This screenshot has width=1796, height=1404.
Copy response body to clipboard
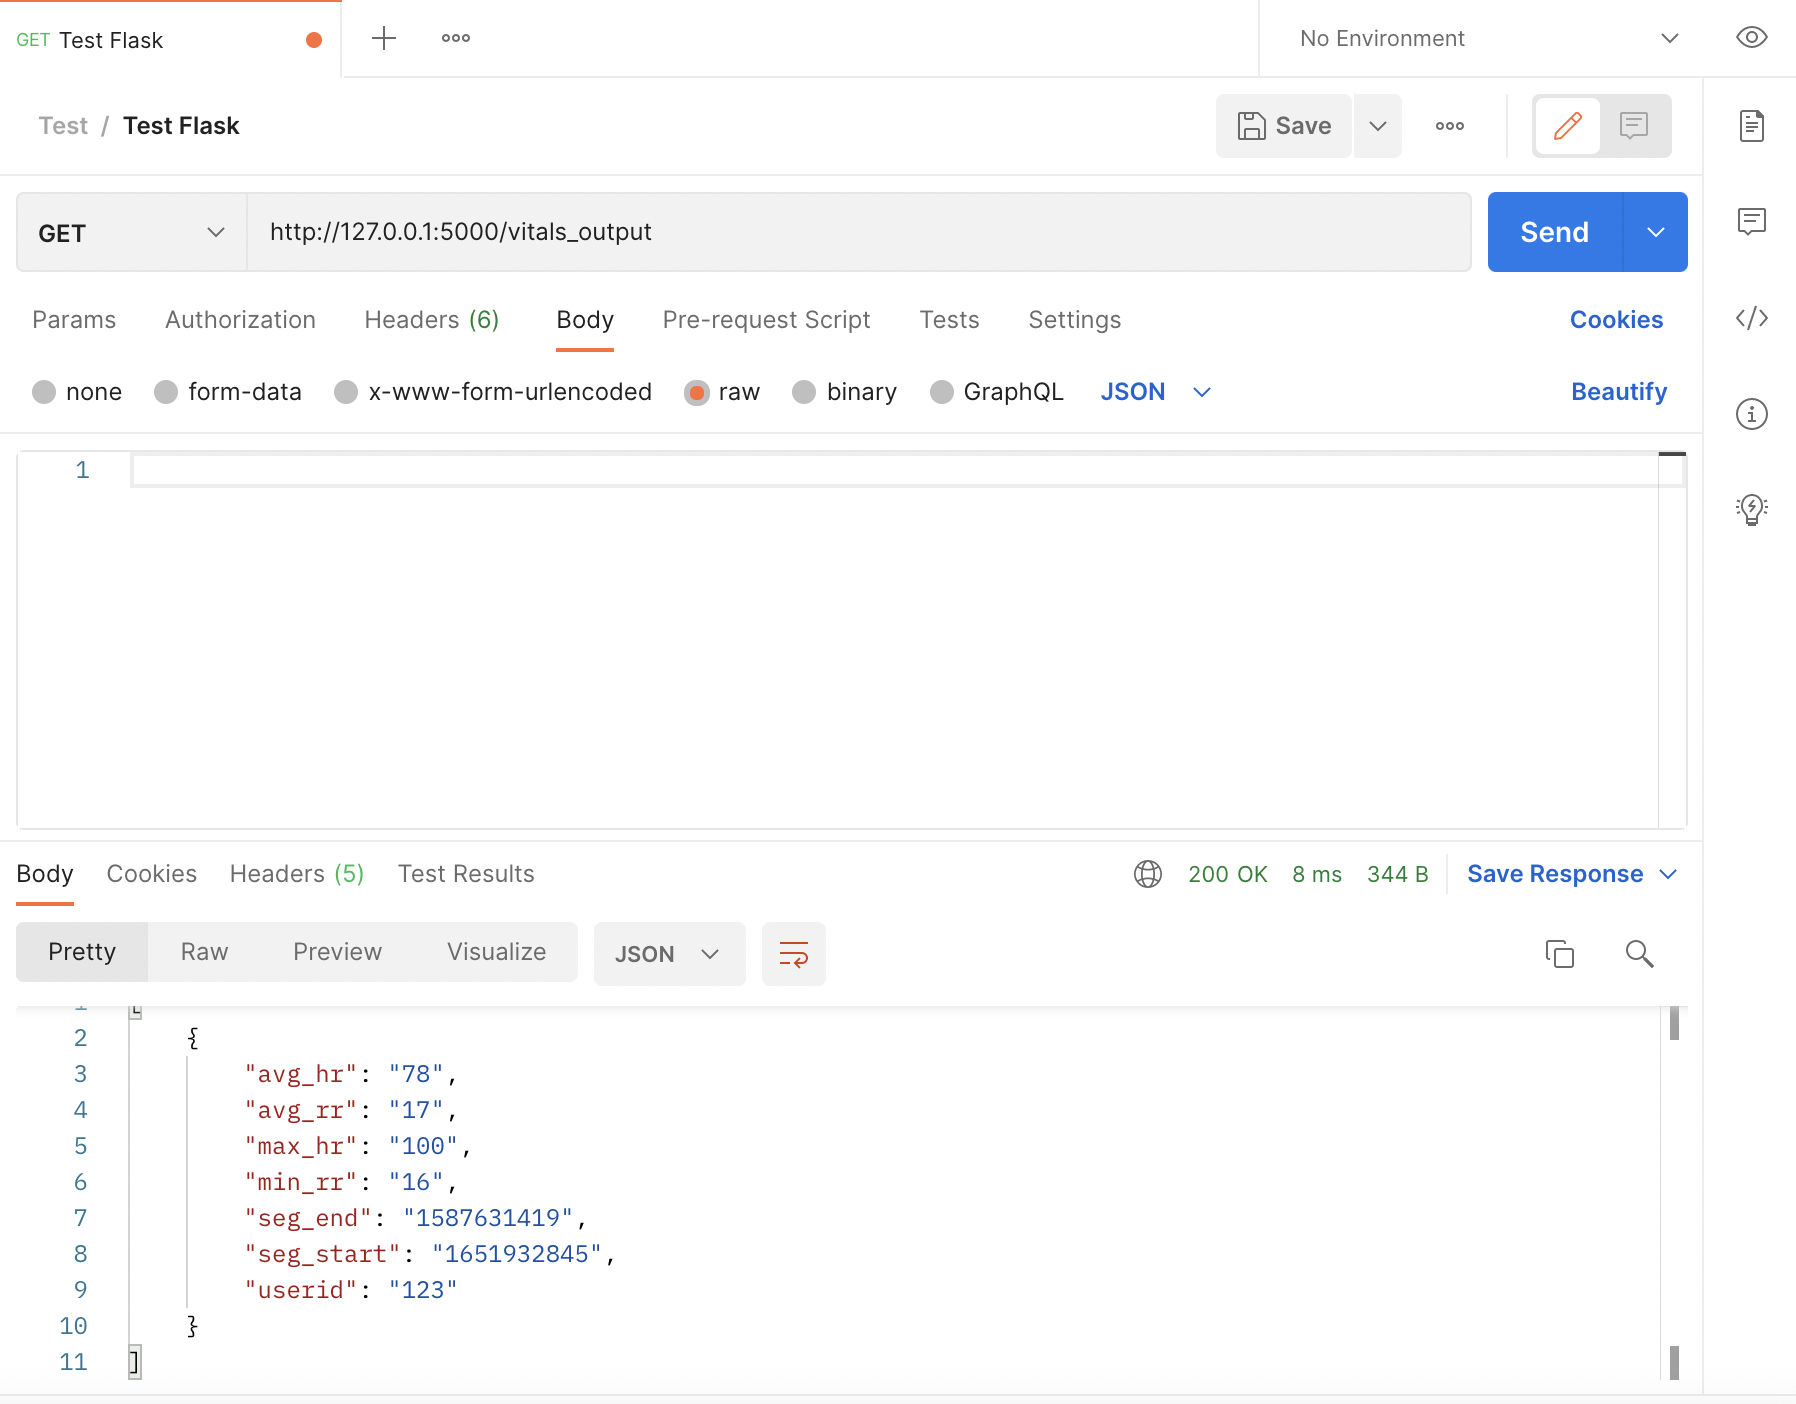(x=1560, y=954)
